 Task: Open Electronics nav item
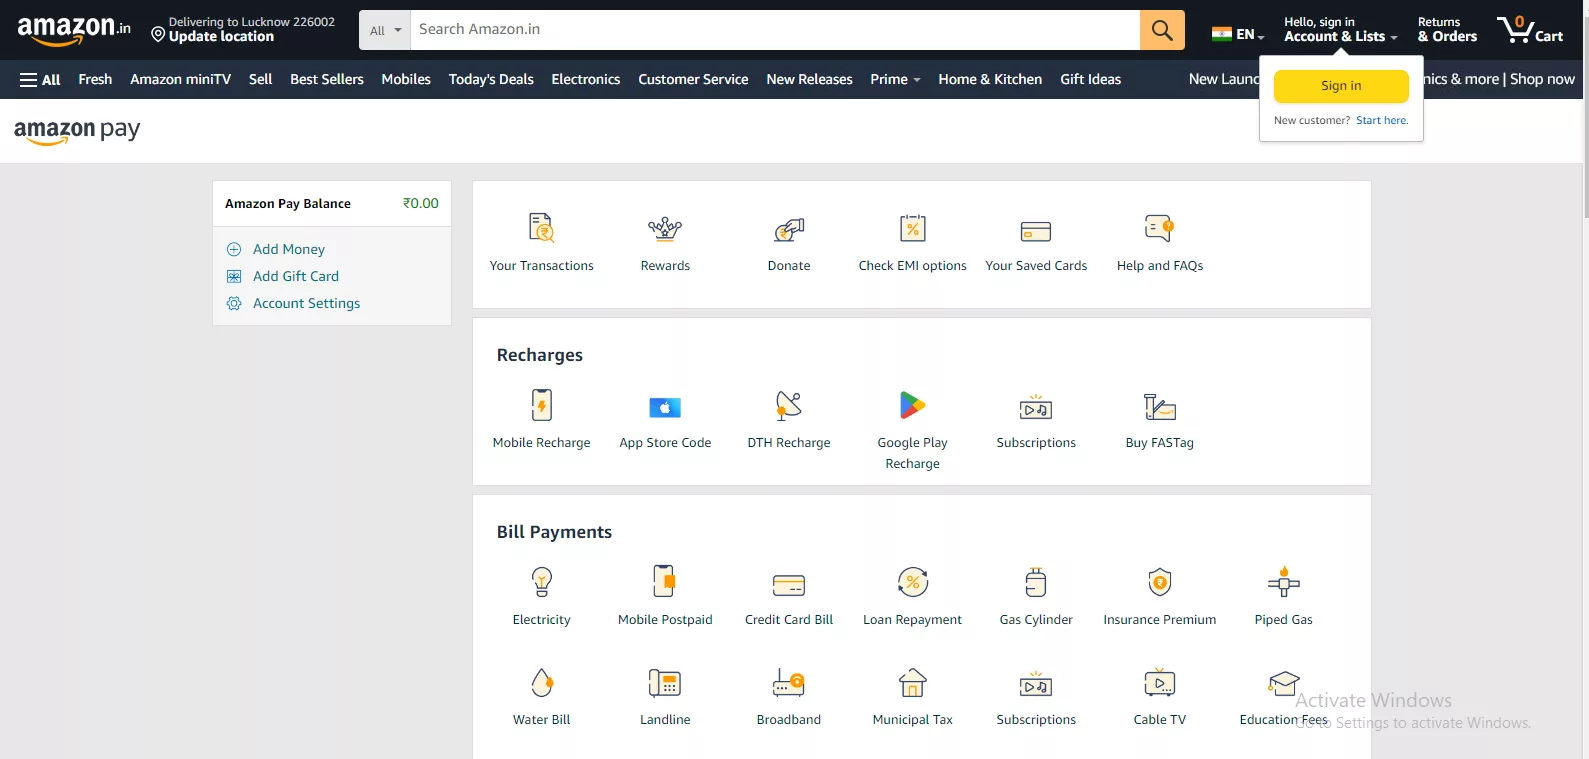tap(586, 79)
